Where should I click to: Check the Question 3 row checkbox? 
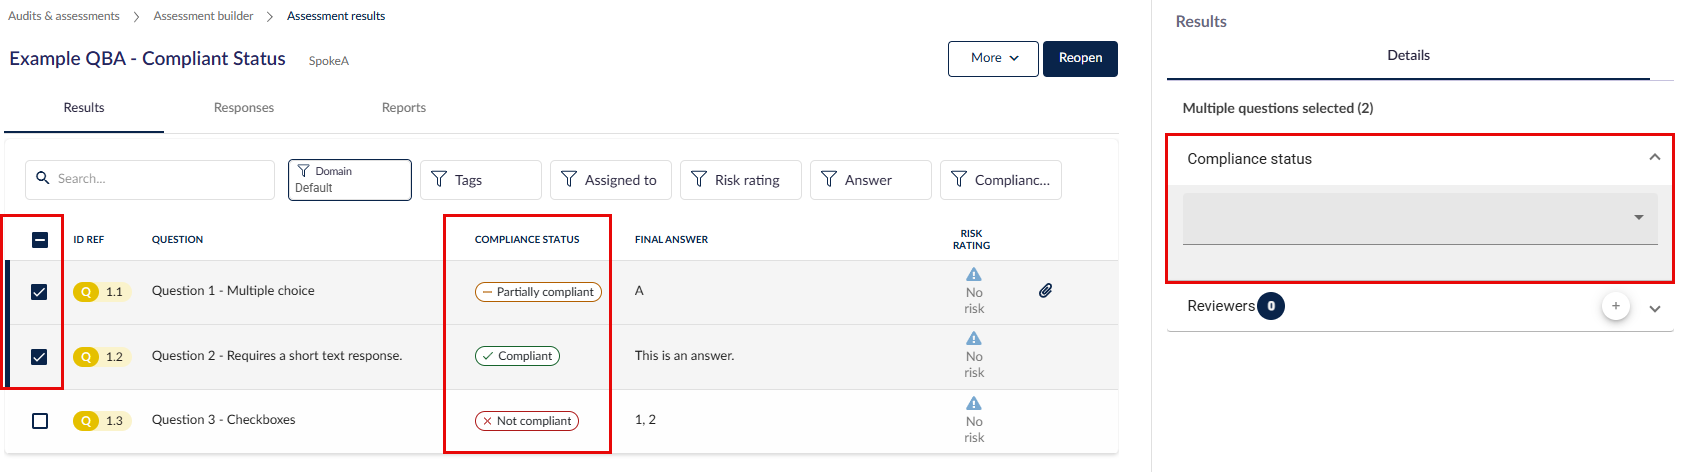coord(40,421)
